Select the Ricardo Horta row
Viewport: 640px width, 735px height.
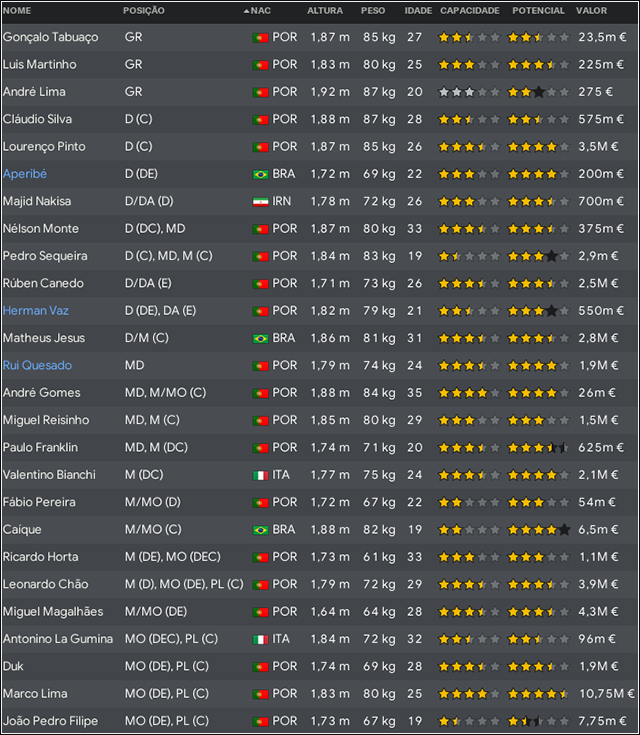point(320,557)
